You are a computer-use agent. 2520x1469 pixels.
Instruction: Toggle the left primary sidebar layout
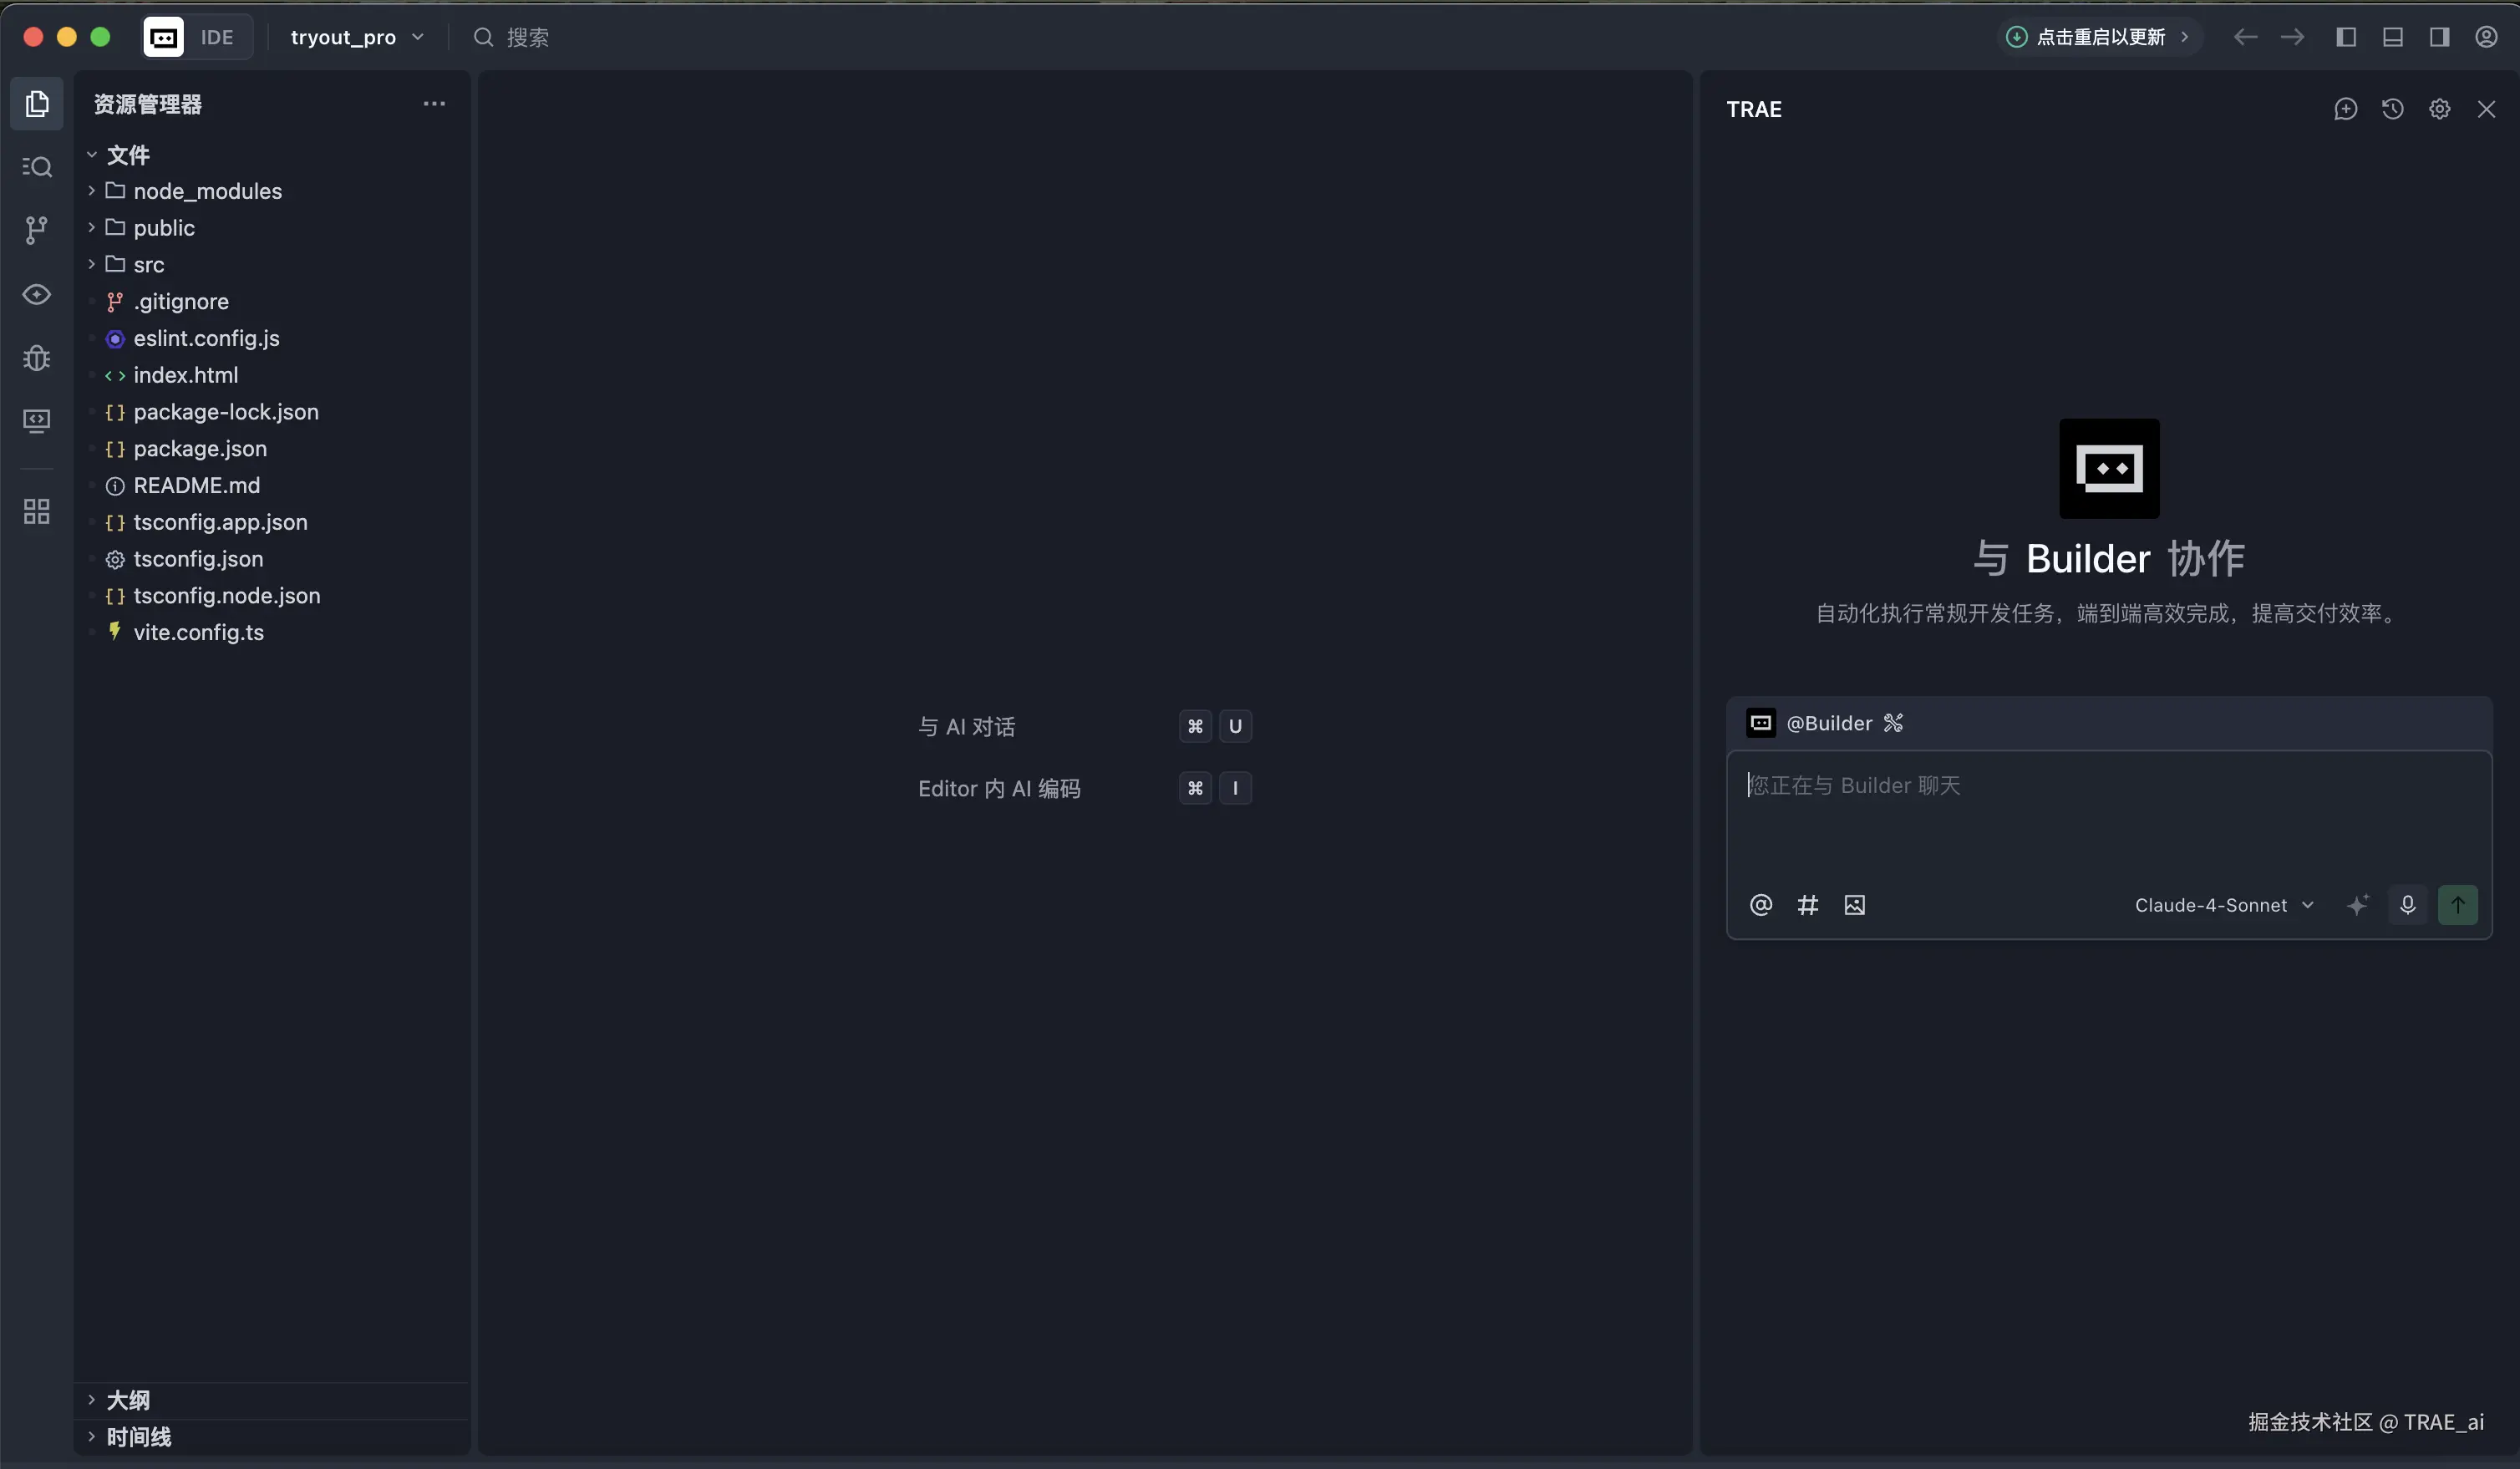tap(2345, 37)
